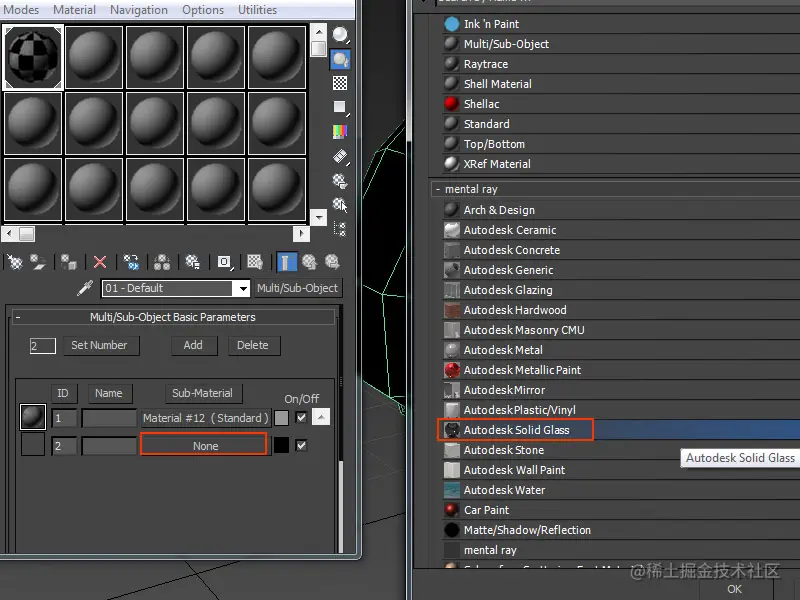
Task: Toggle the Show End Result icon
Action: (286, 262)
